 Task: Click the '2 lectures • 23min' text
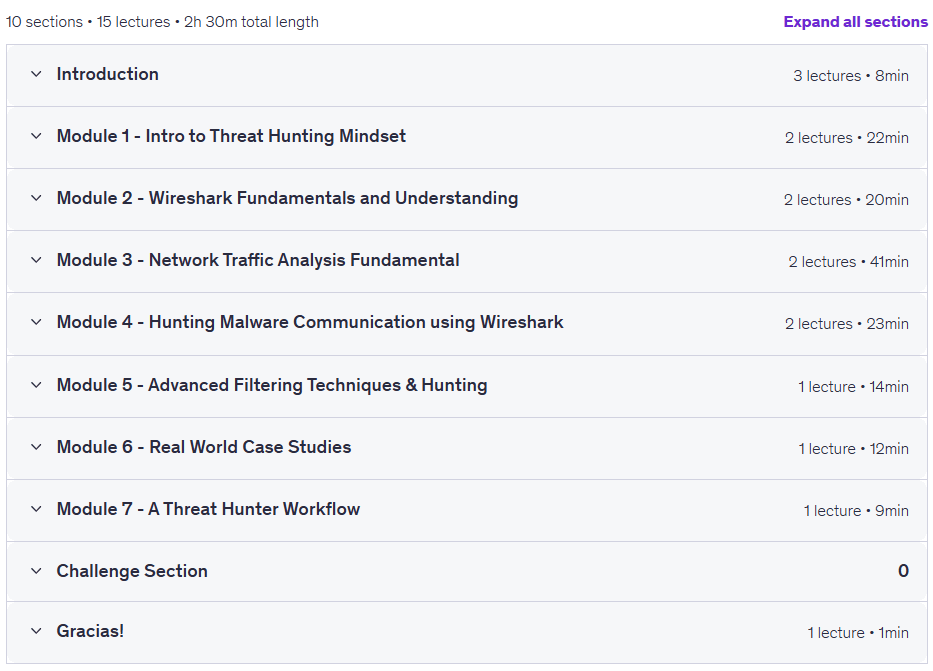[847, 324]
